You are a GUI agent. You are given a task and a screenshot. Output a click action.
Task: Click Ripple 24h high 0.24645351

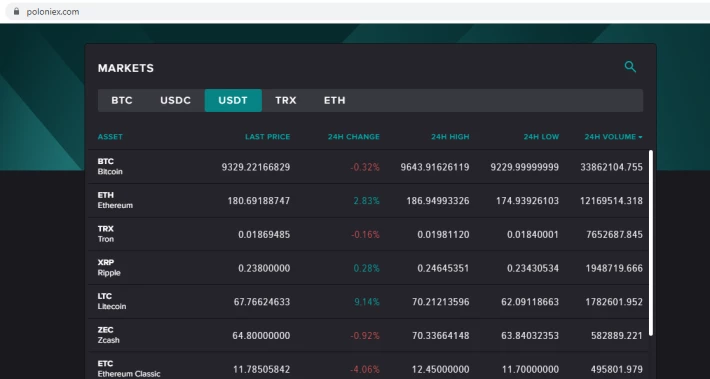pyautogui.click(x=443, y=268)
